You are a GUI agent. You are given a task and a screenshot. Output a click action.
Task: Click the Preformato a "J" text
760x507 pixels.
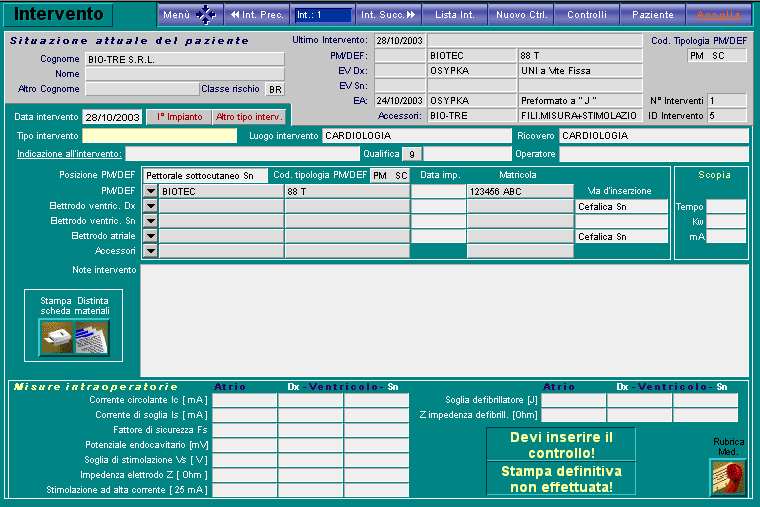click(x=559, y=101)
